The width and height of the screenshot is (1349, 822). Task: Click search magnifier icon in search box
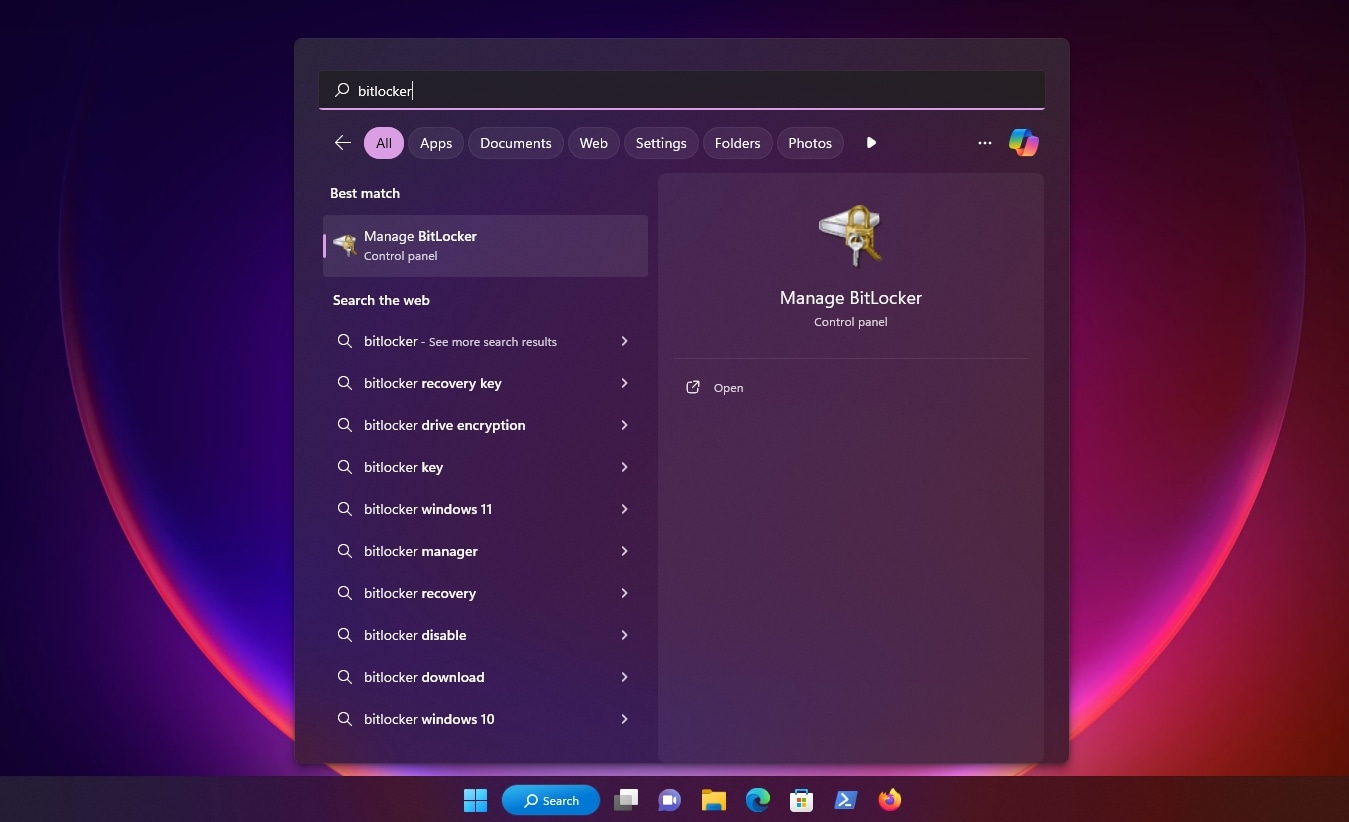coord(342,91)
